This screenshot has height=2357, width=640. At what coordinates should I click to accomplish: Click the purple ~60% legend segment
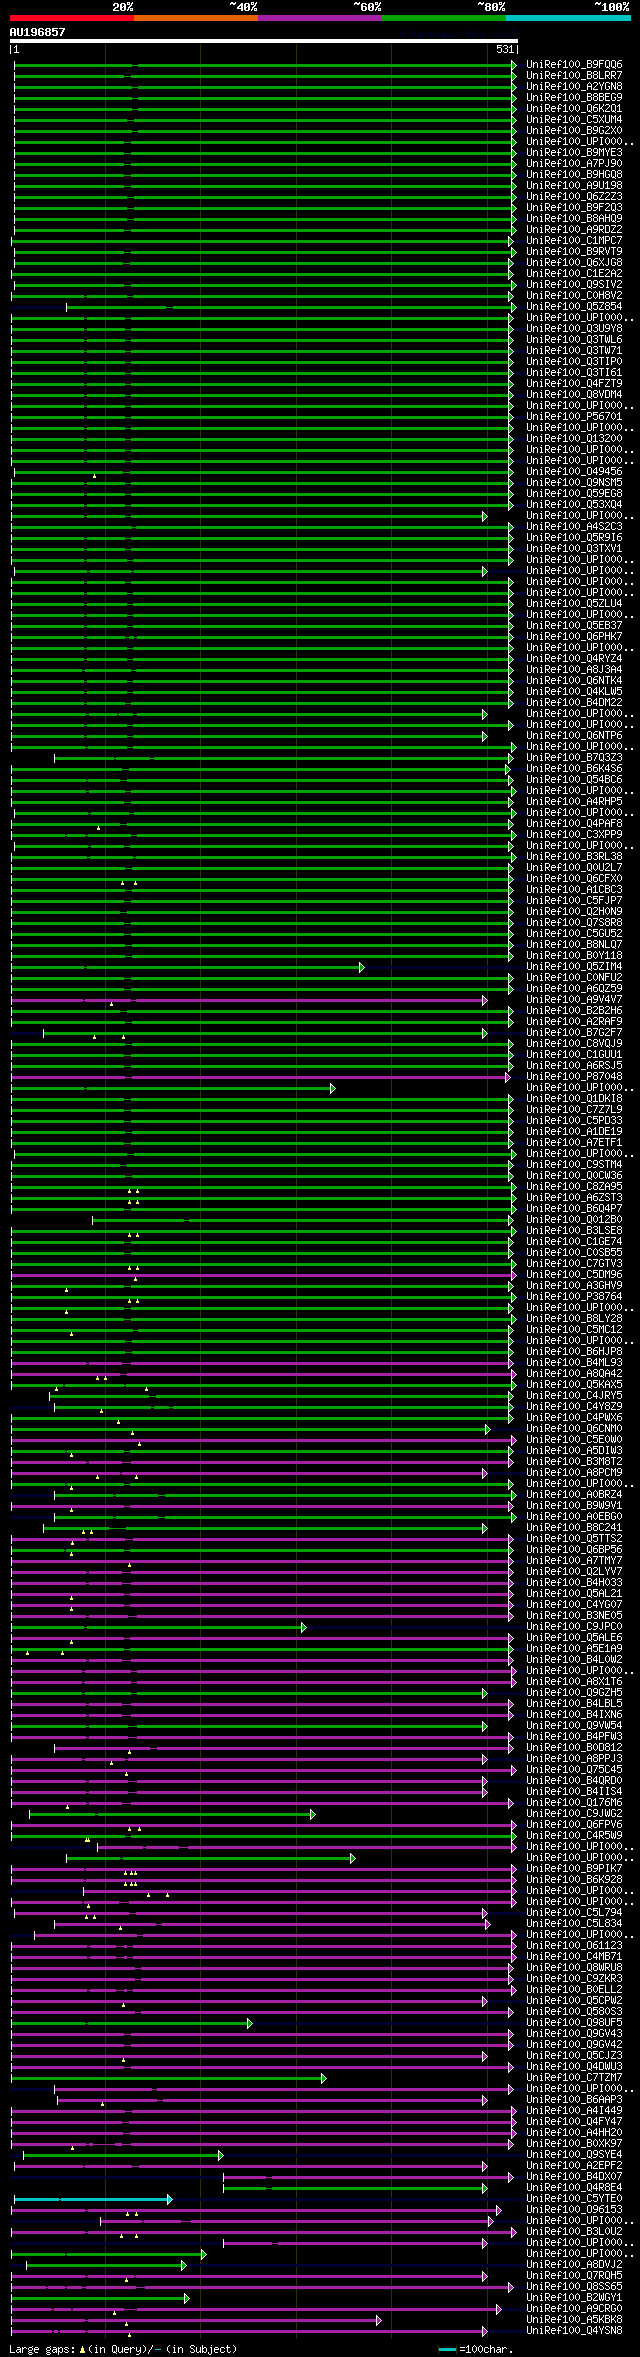click(x=320, y=18)
